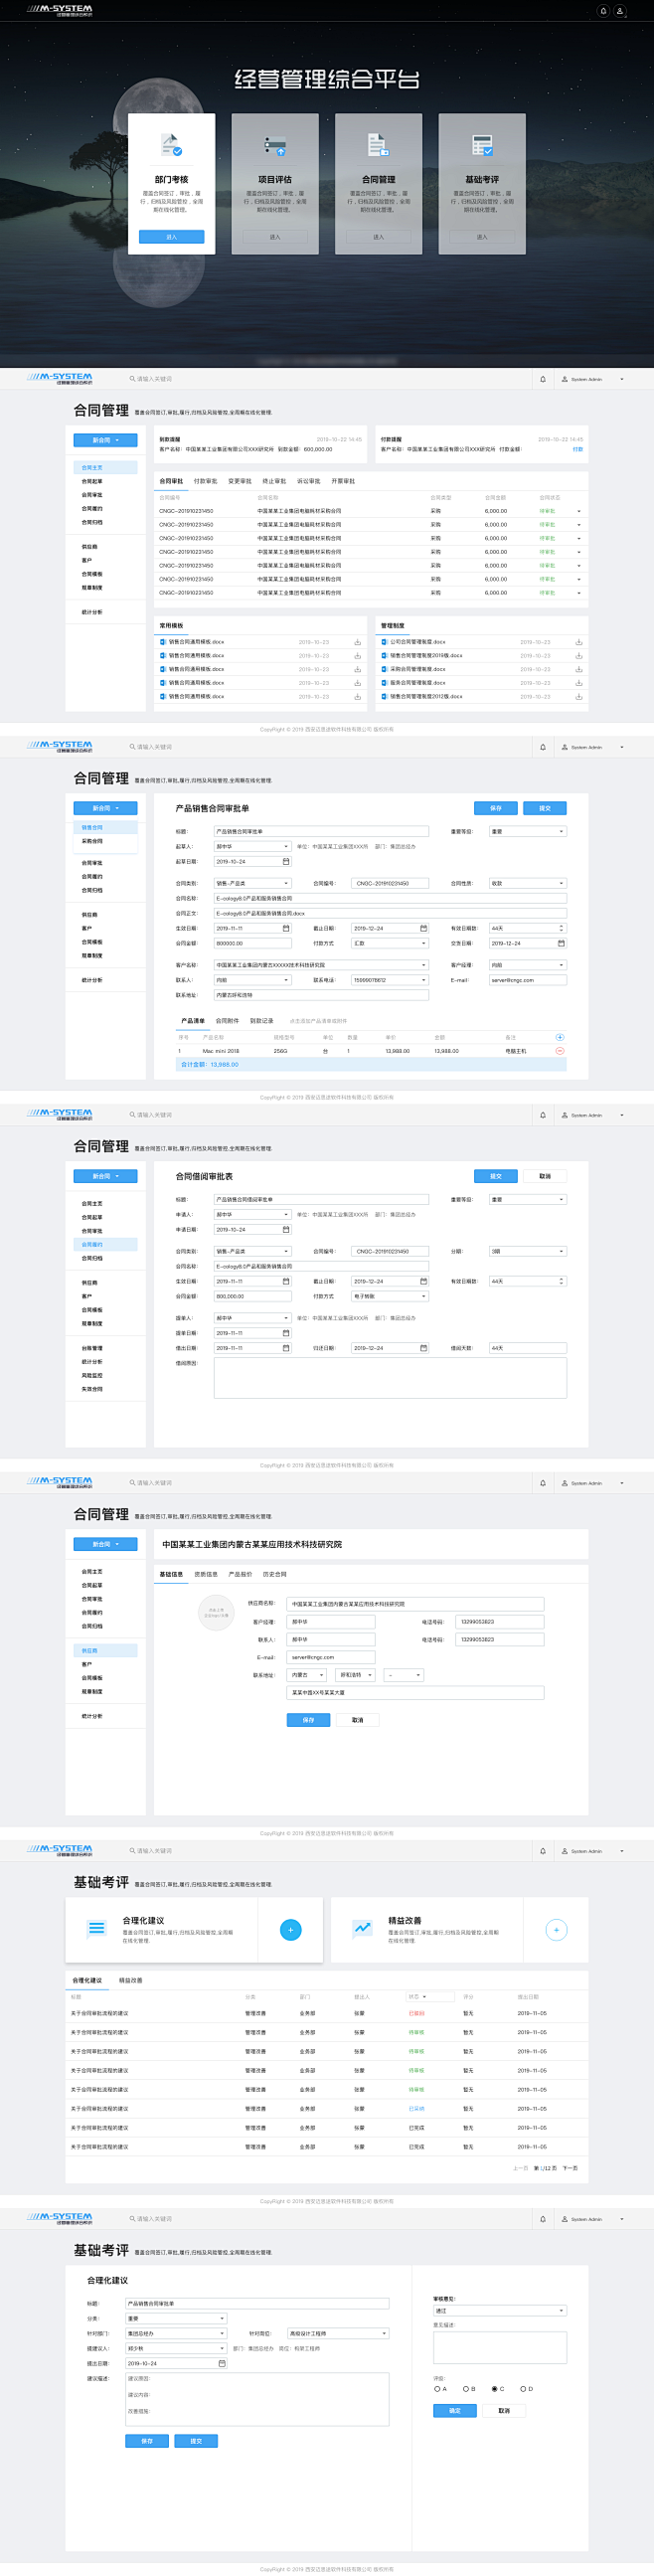Click the 精益改善 card chart icon
654x2576 pixels.
click(x=363, y=1928)
